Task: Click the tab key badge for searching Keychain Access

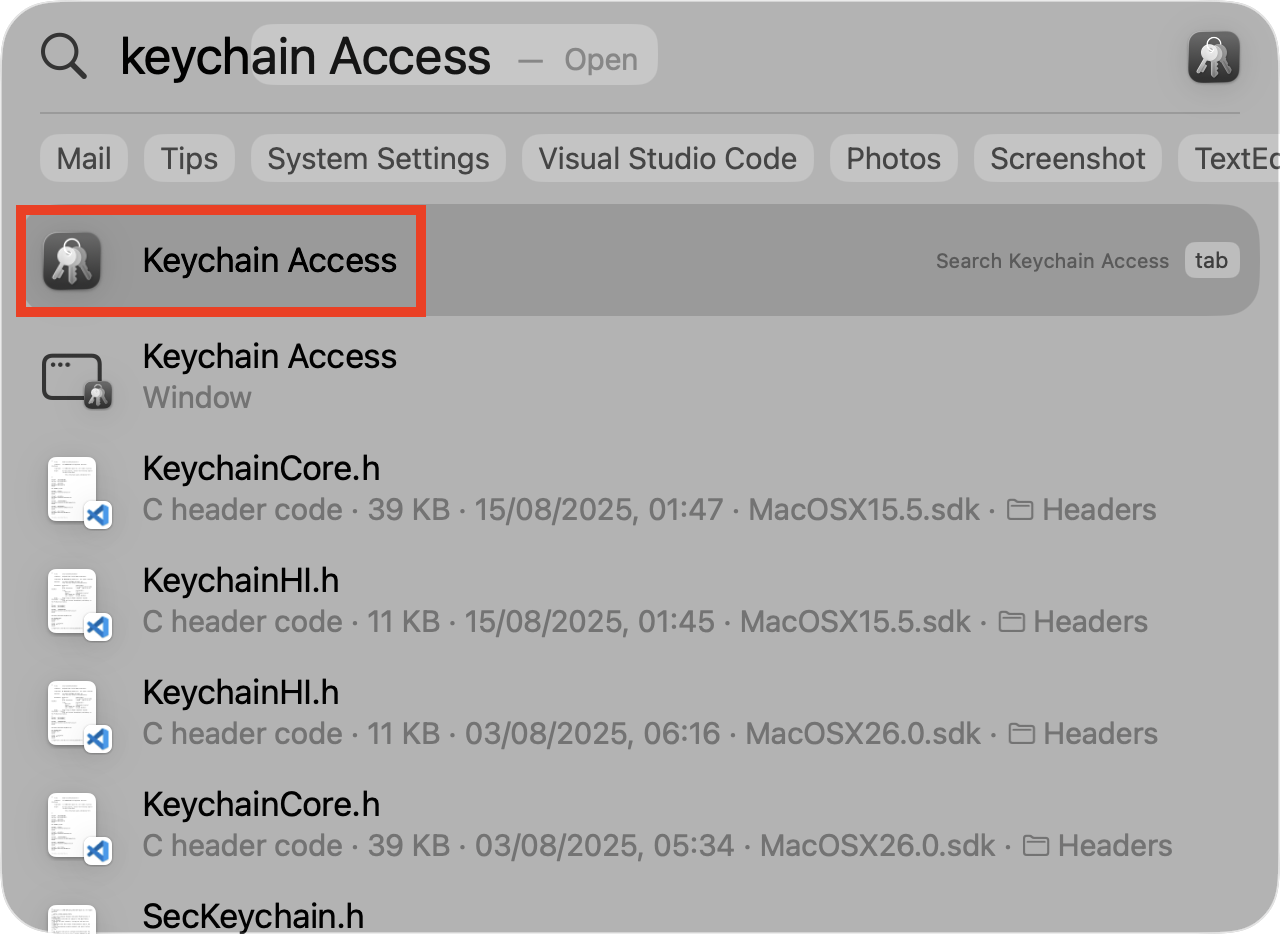Action: 1211,260
